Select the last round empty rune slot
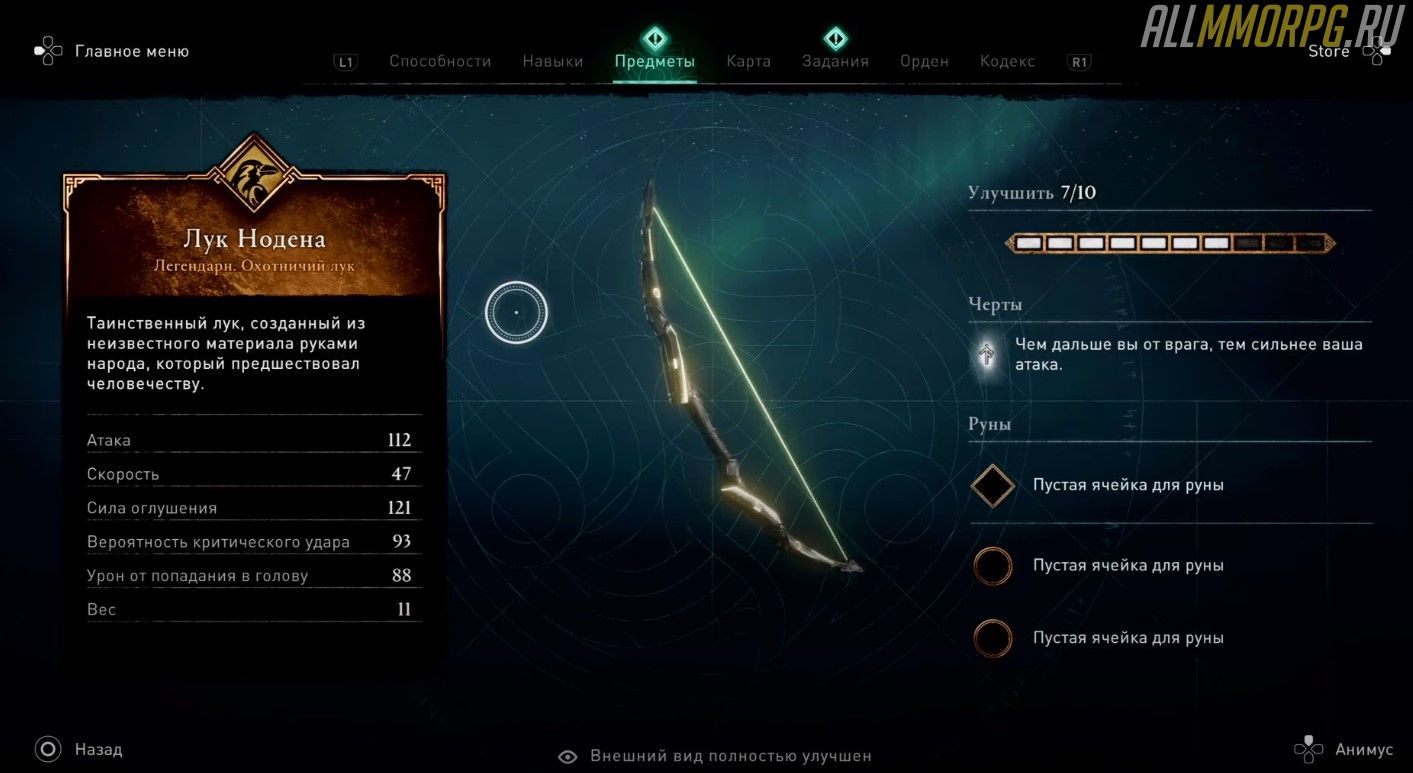 pos(993,638)
